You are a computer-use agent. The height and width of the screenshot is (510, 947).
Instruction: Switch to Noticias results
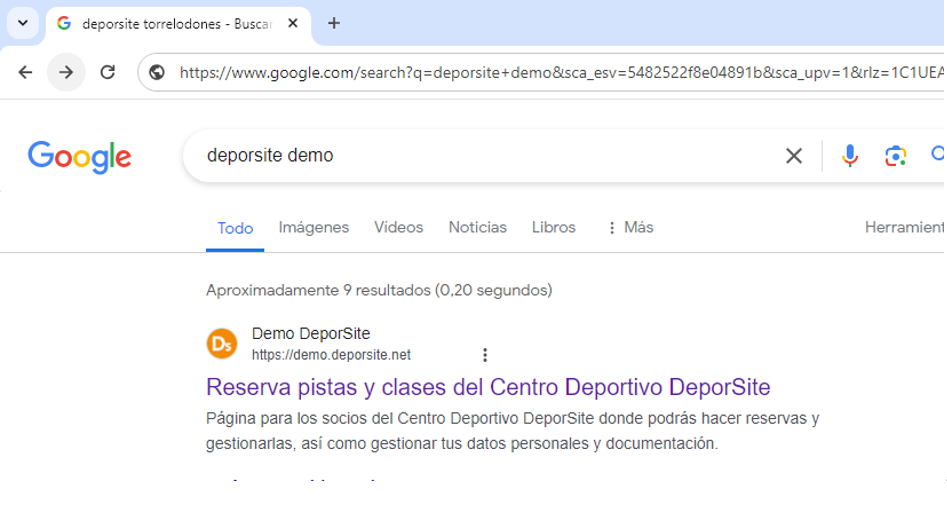coord(478,227)
